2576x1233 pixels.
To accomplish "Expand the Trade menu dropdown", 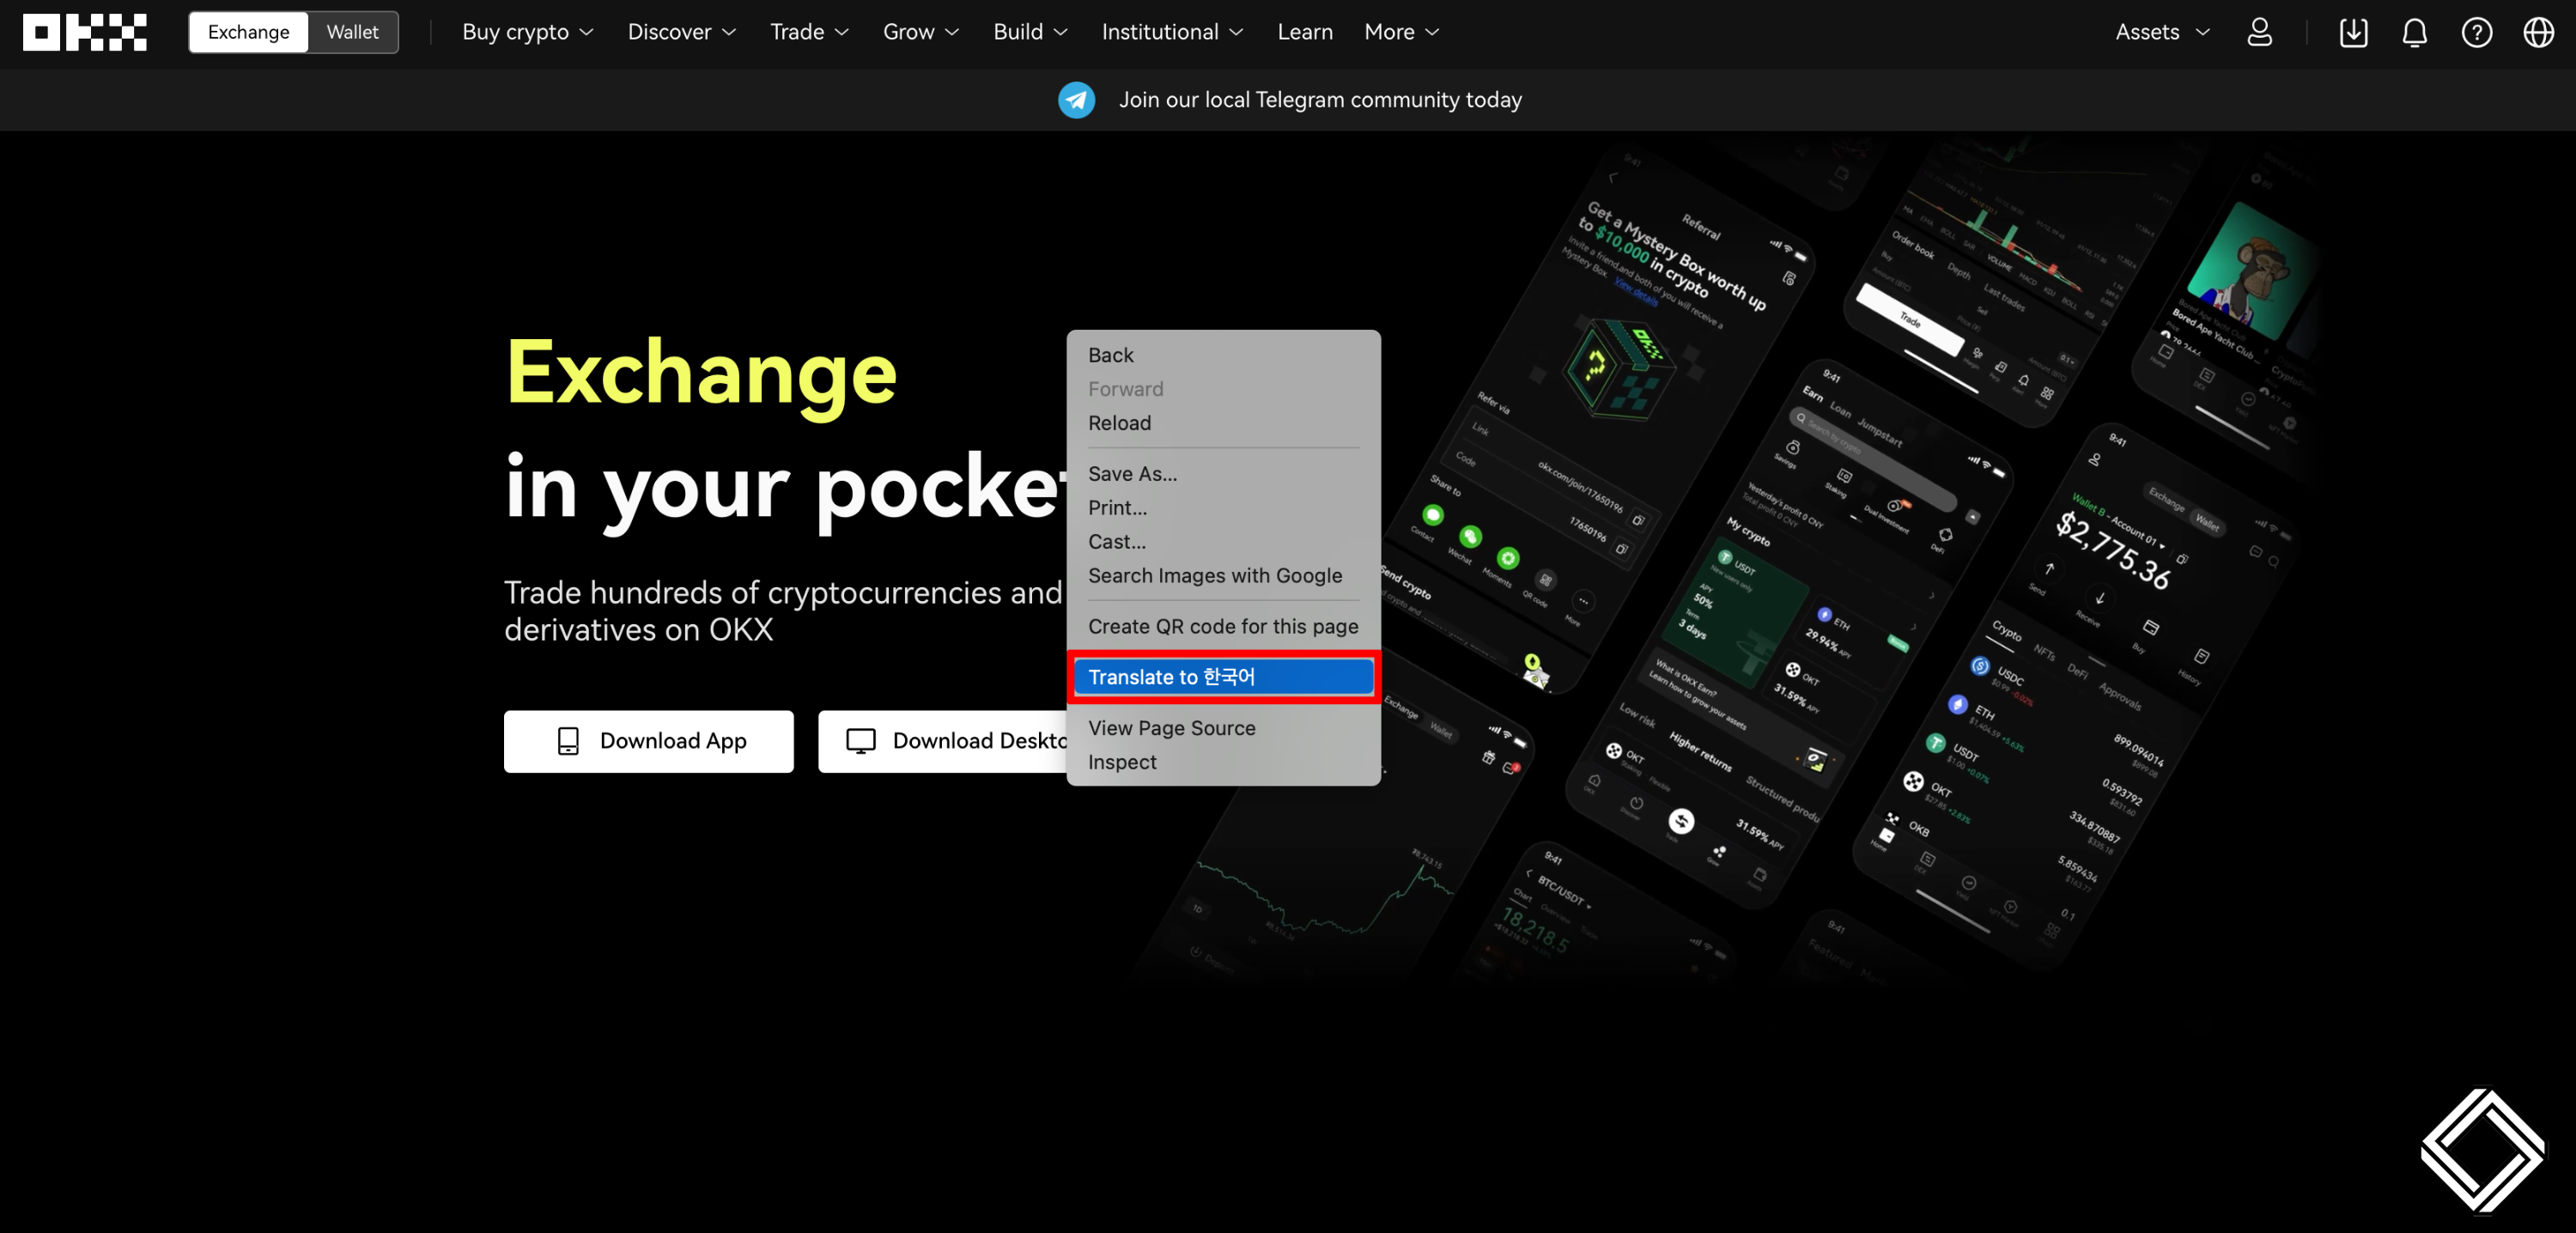I will [809, 32].
